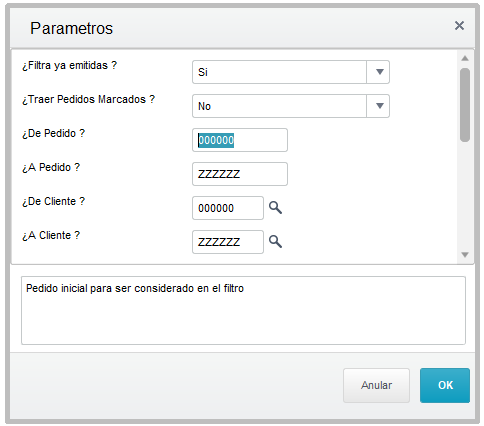Click the De Cliente field with 000000
This screenshot has height=426, width=484.
pos(228,208)
